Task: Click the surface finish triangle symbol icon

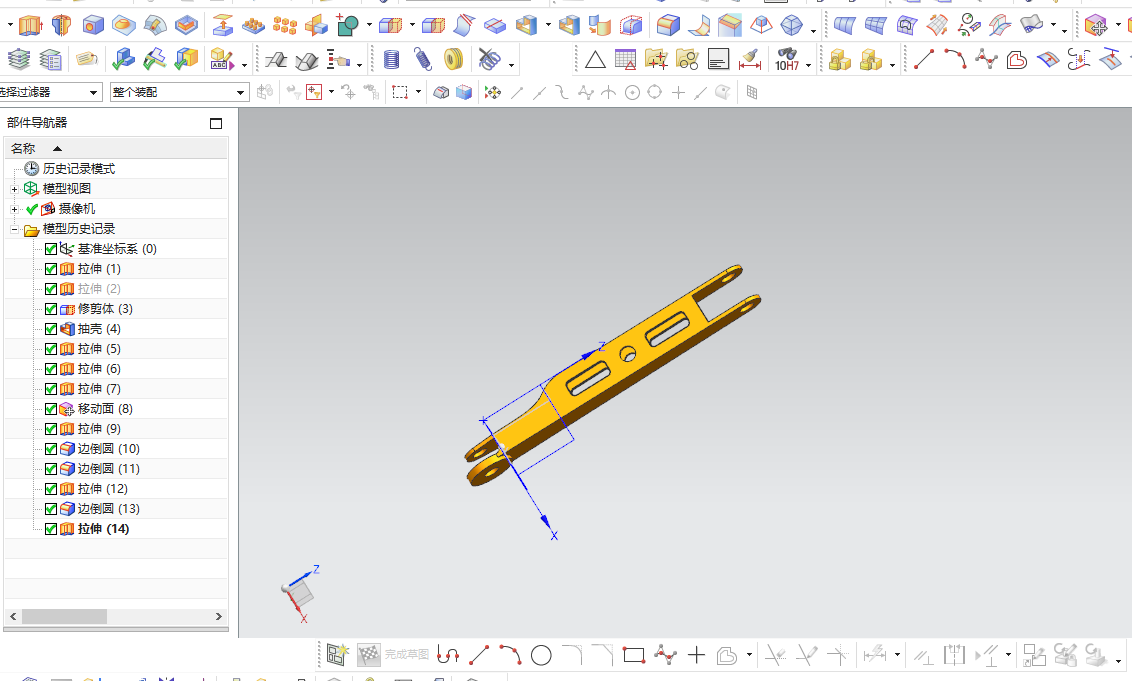Action: 595,59
